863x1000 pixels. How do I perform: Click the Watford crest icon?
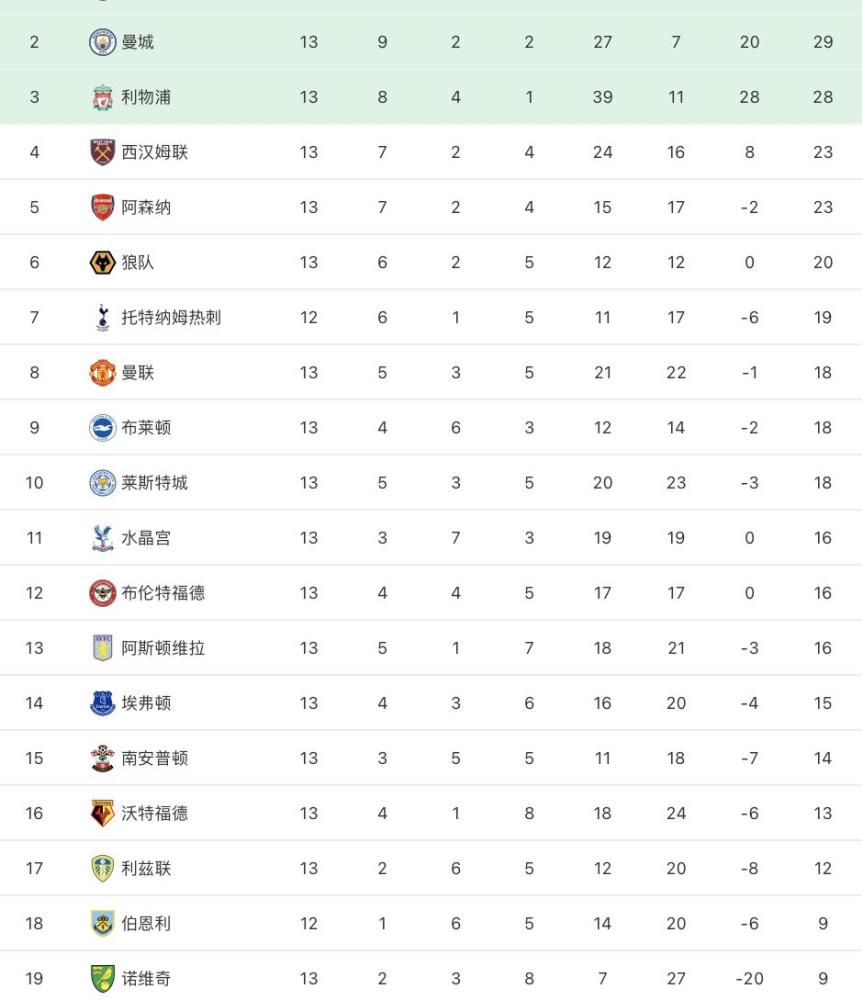click(x=102, y=813)
